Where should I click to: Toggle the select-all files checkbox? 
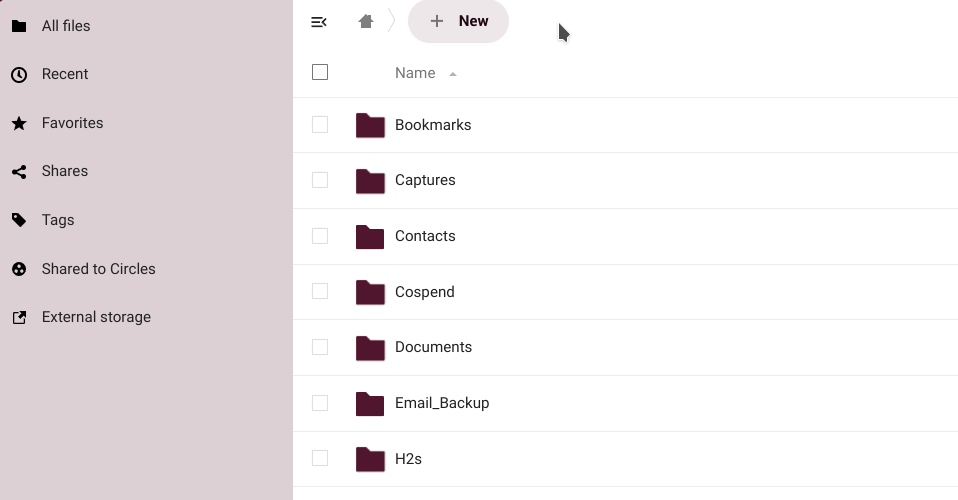(x=320, y=72)
